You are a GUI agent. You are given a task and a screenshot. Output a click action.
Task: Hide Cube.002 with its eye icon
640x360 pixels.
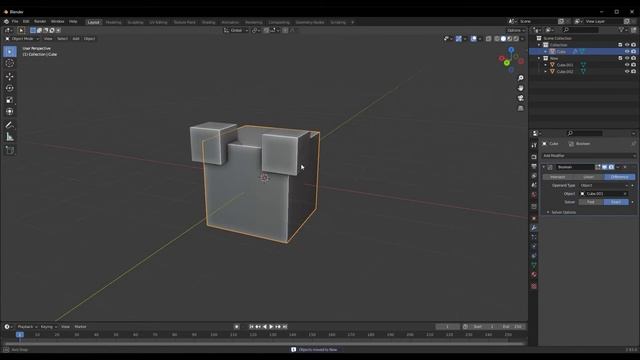[627, 71]
